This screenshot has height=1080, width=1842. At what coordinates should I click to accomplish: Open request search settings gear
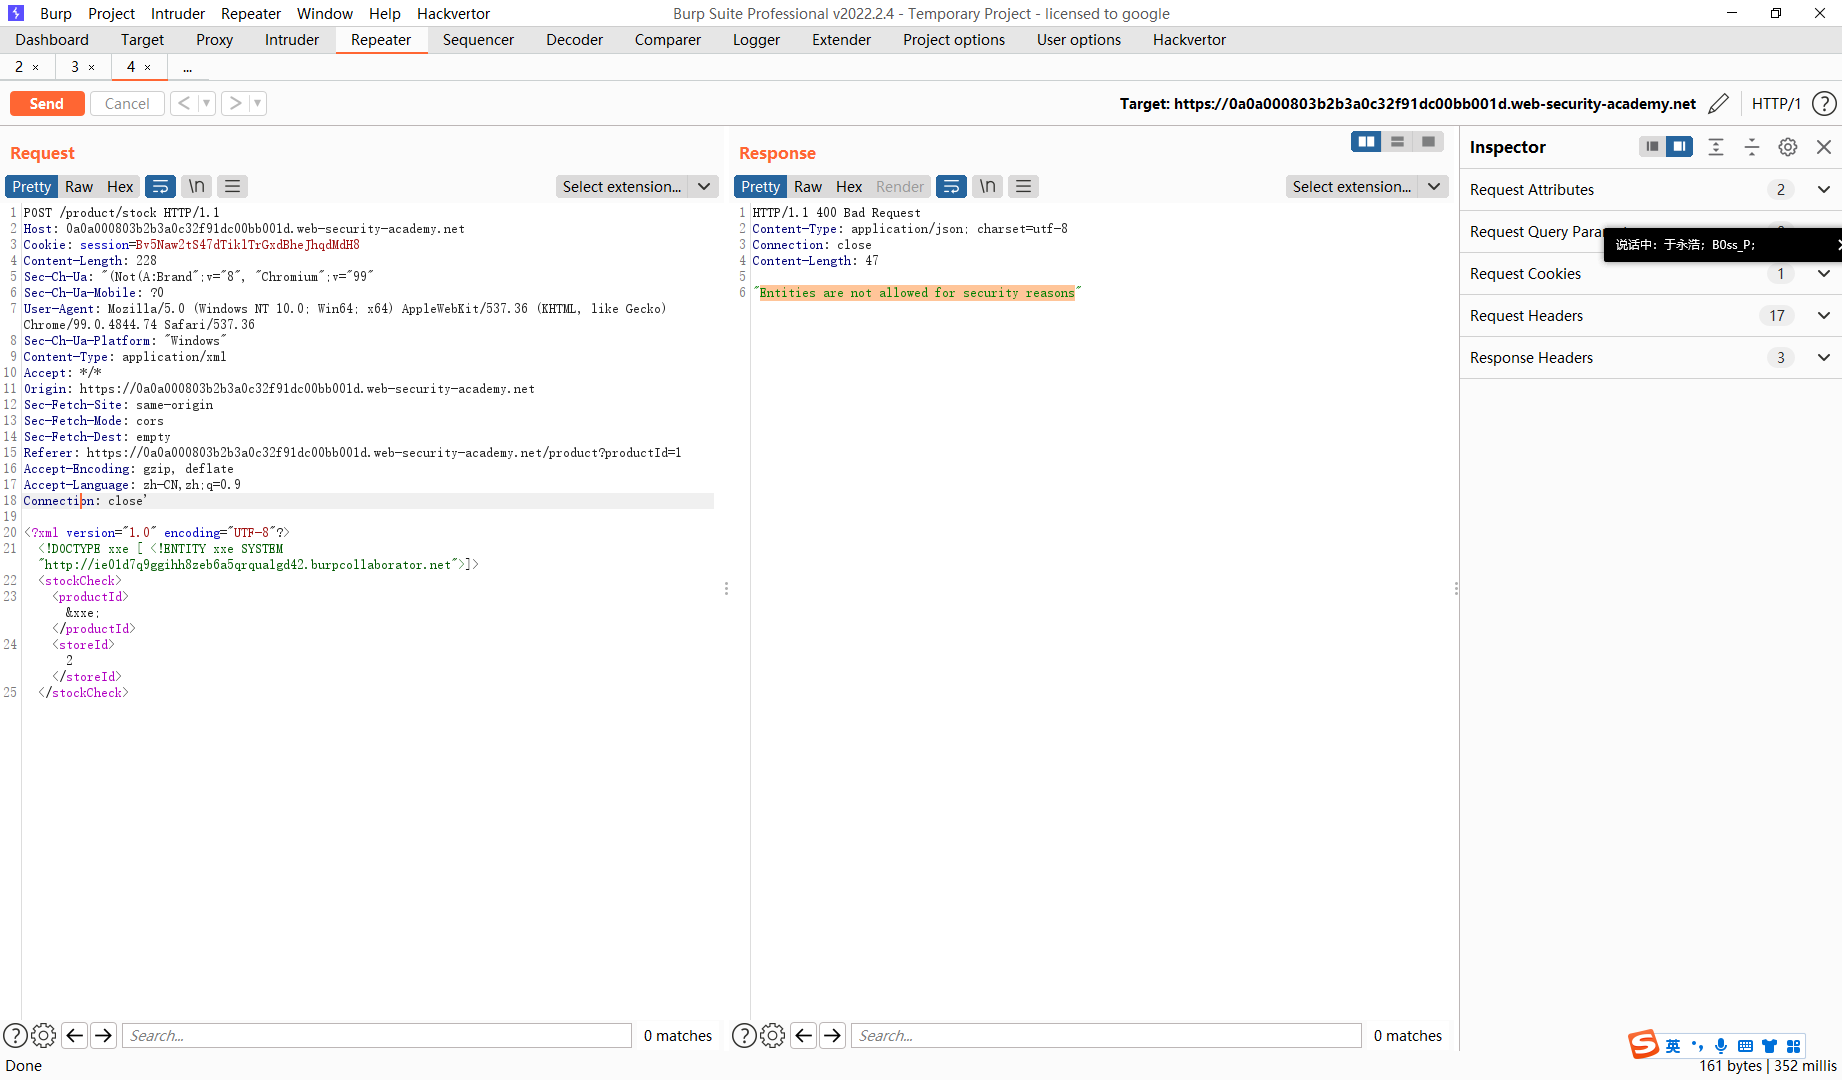pos(44,1036)
